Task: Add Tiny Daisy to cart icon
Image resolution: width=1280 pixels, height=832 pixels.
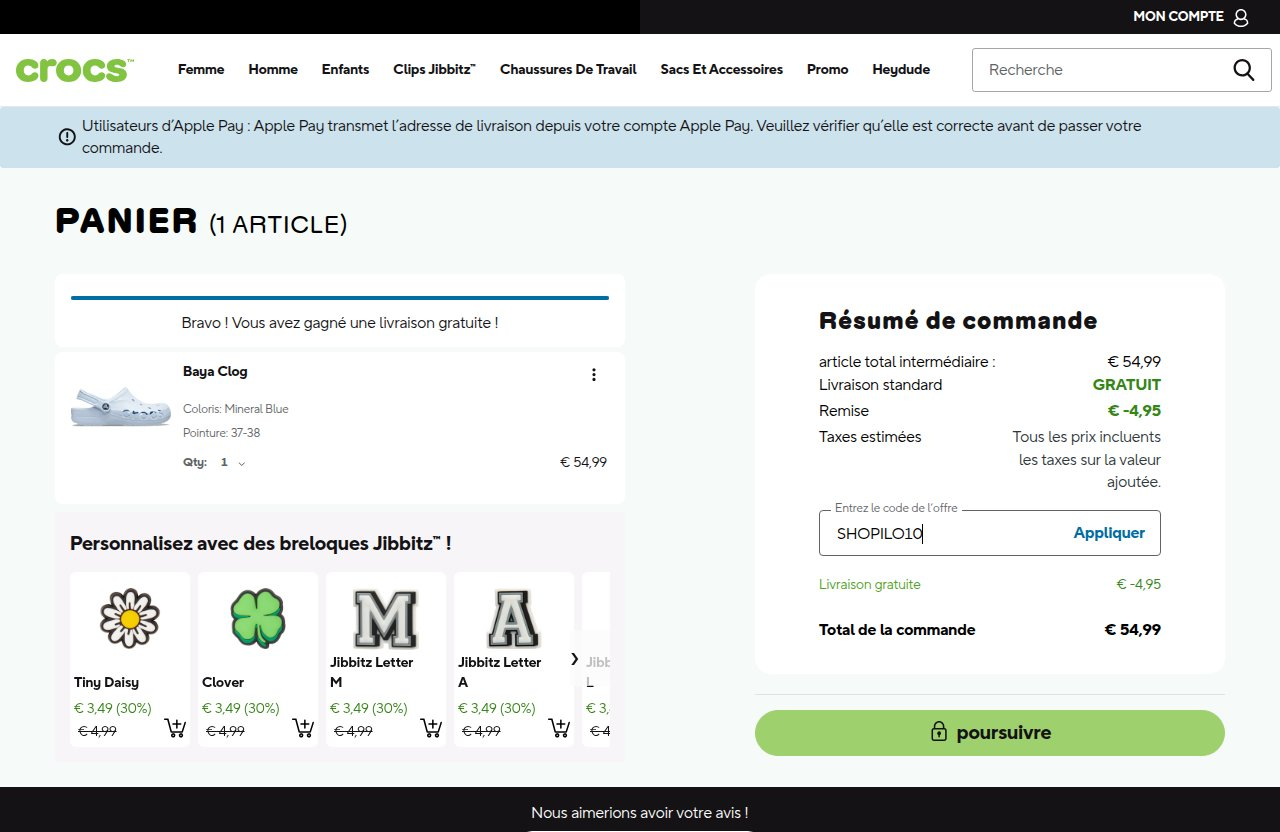Action: pyautogui.click(x=175, y=728)
